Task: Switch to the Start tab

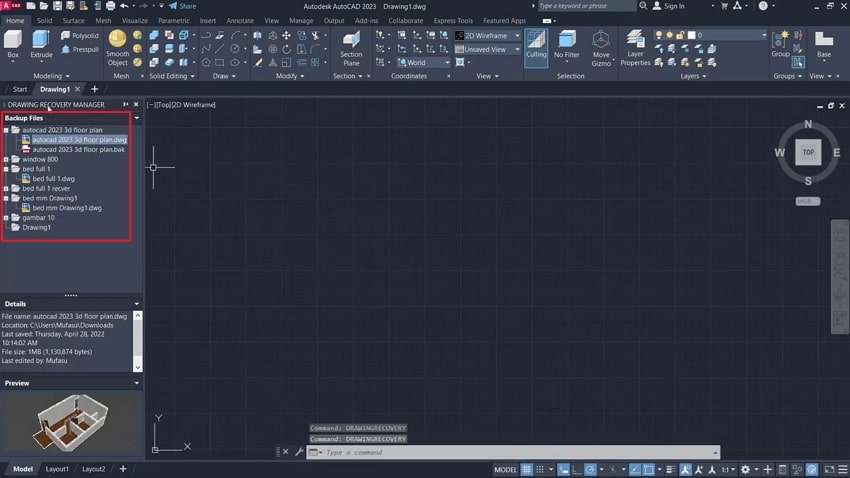Action: pos(20,89)
